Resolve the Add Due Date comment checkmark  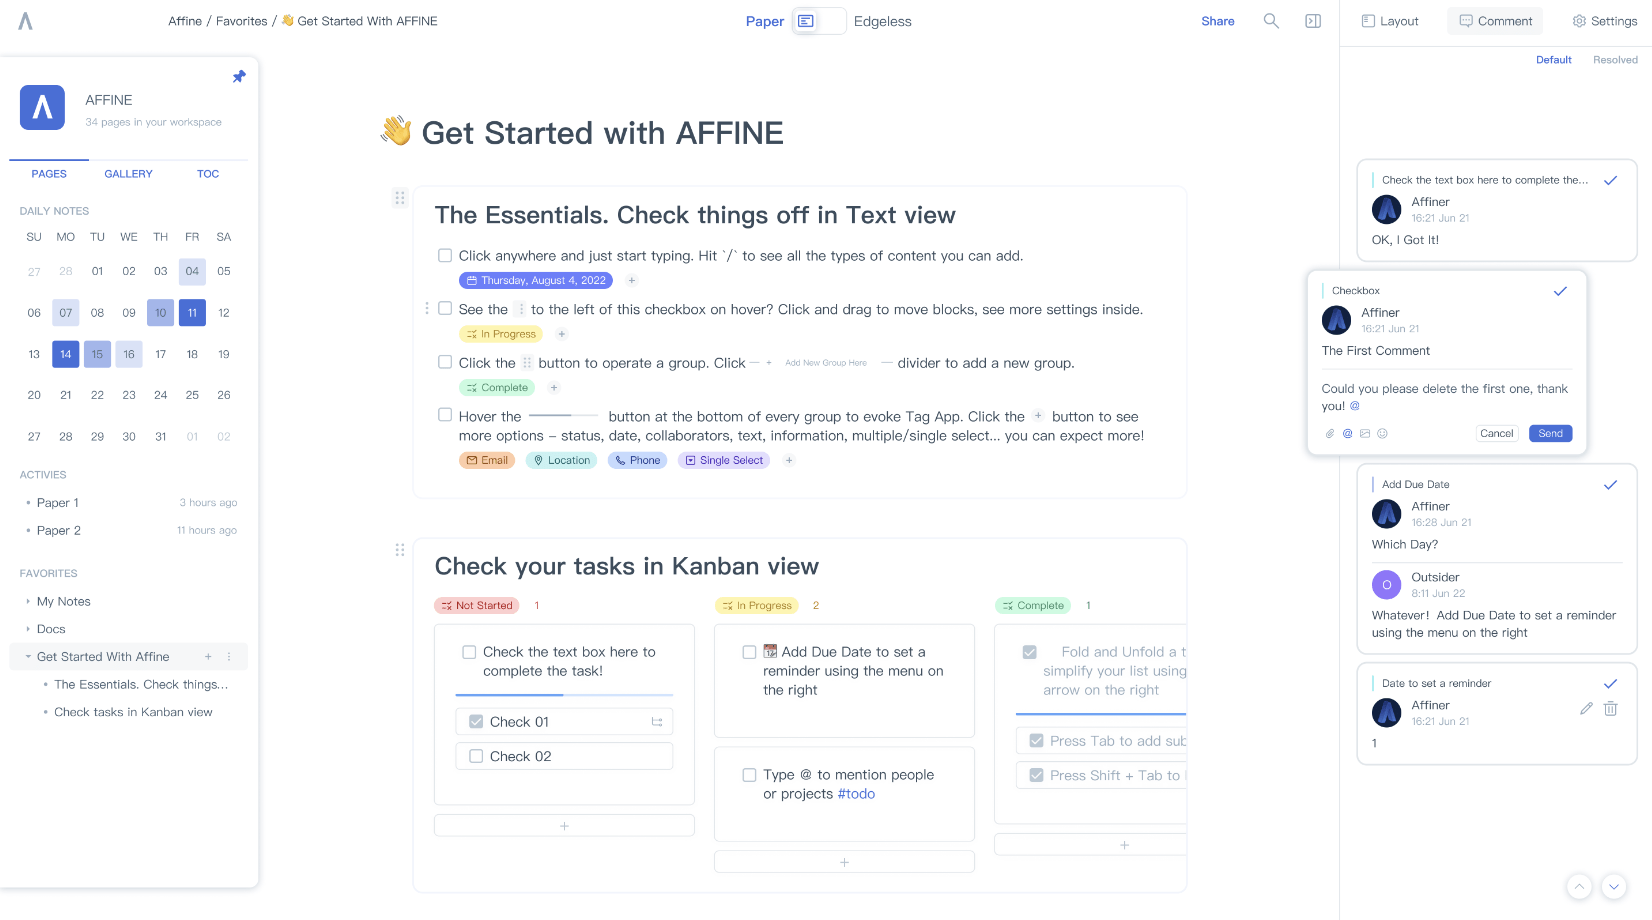1610,485
